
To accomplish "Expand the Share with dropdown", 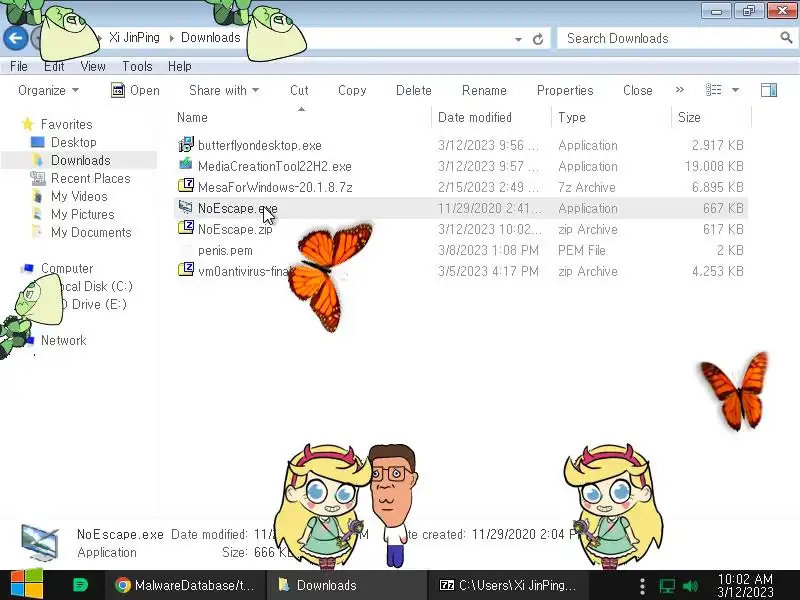I will [x=224, y=90].
